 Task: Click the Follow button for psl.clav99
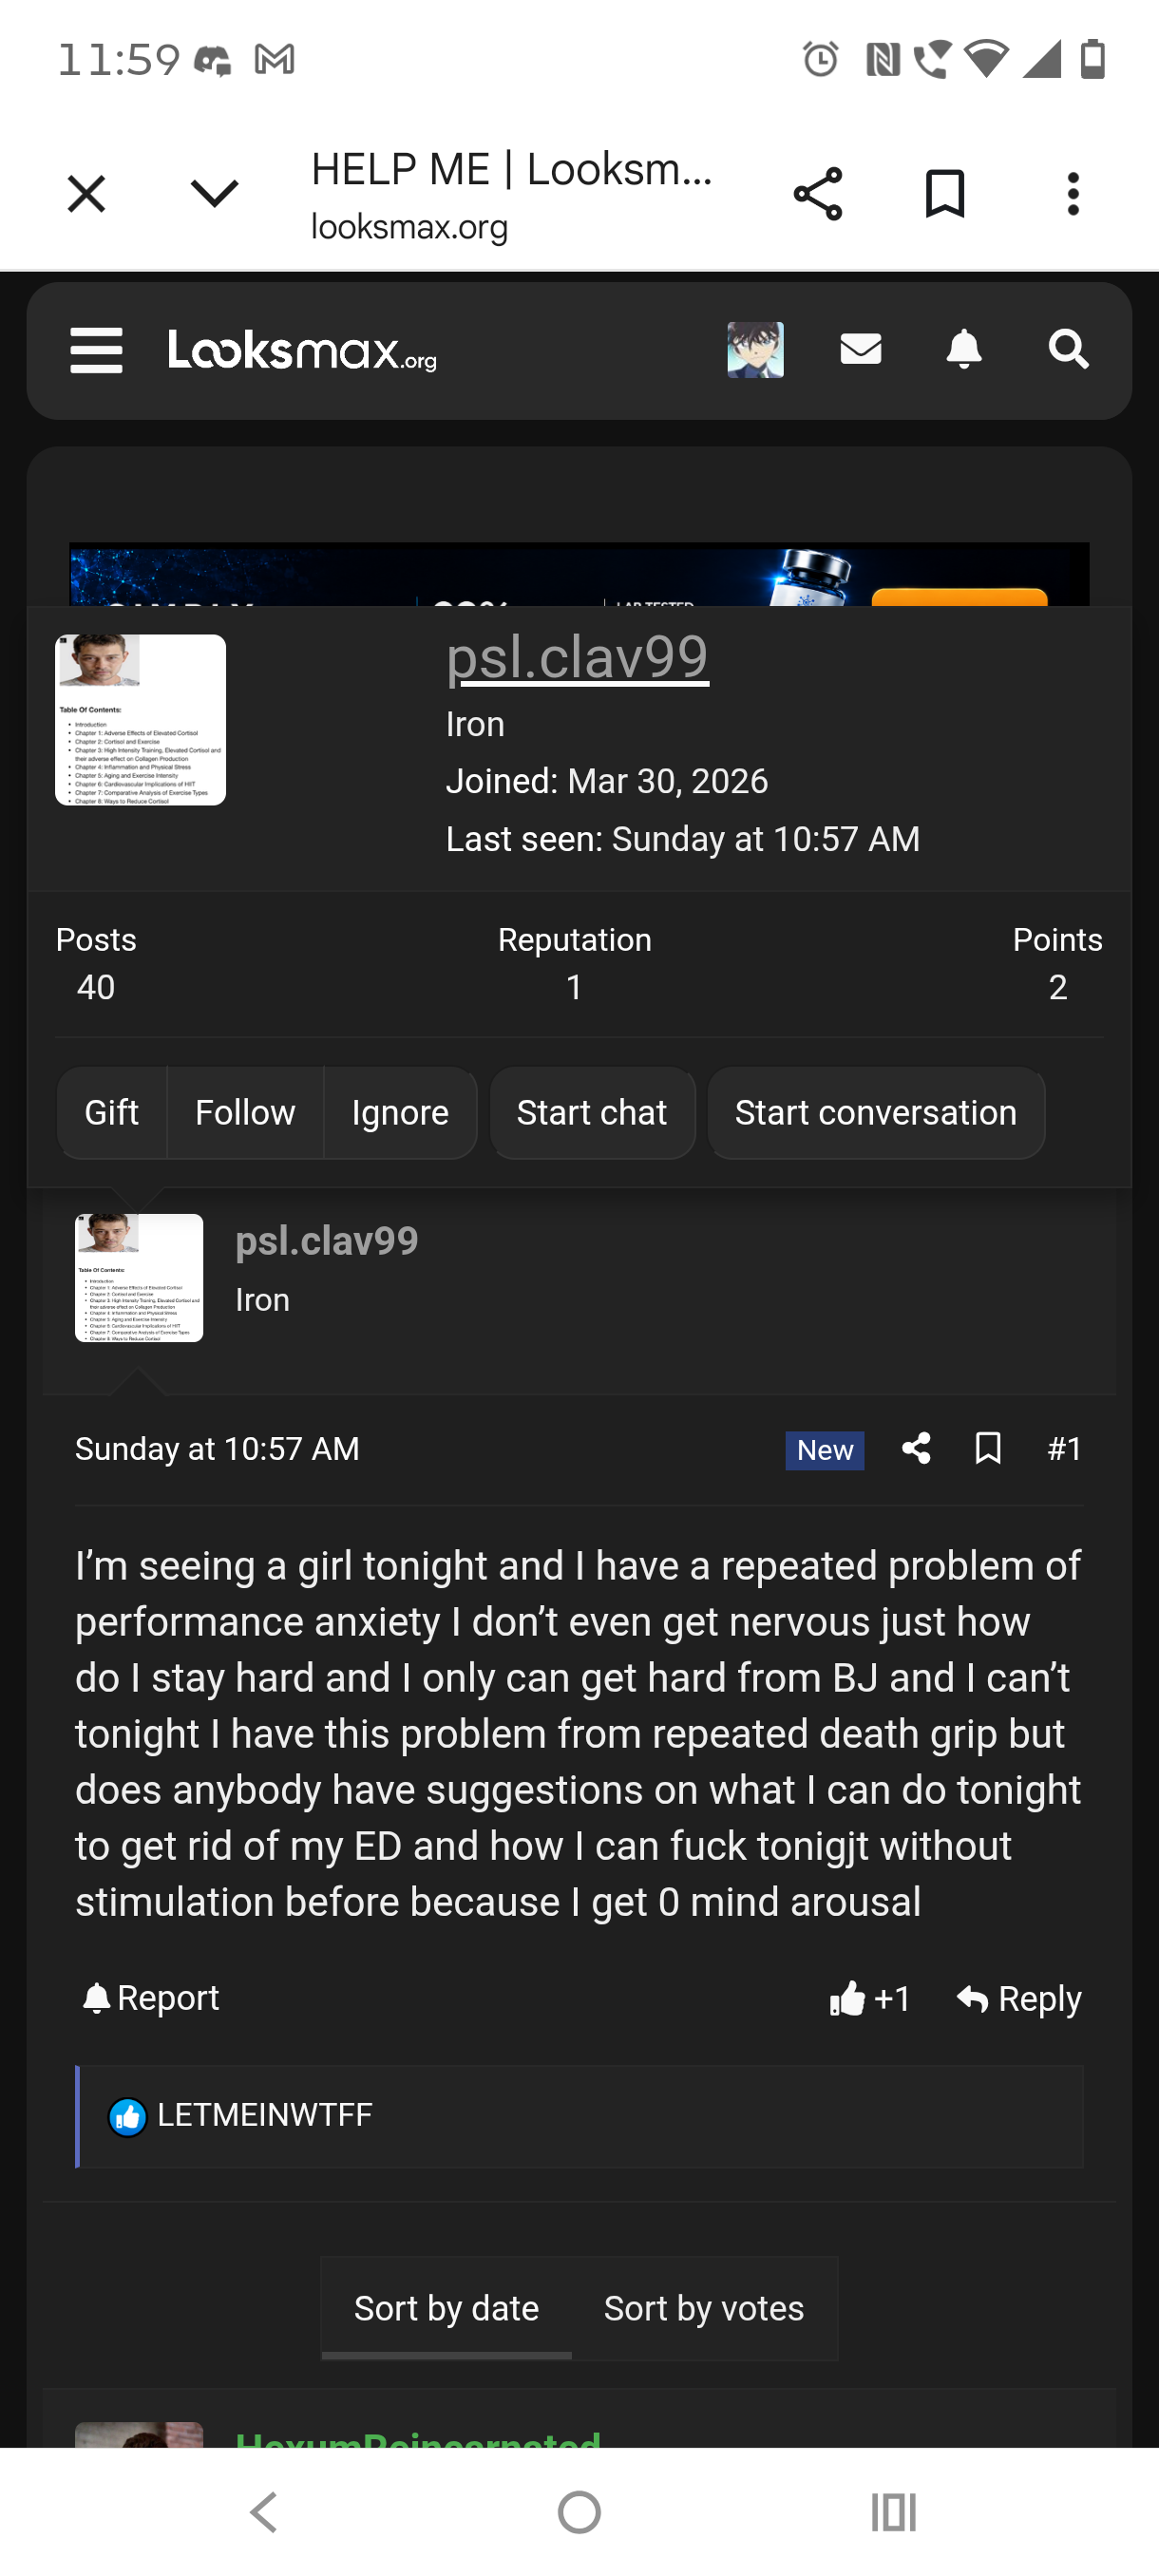point(245,1112)
